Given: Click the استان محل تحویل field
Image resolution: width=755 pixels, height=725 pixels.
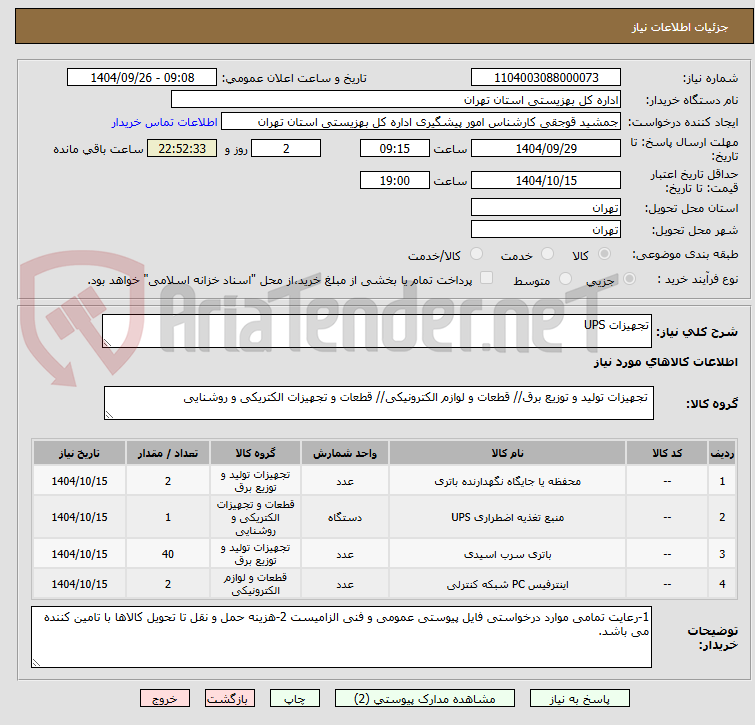Looking at the screenshot, I should (x=546, y=207).
